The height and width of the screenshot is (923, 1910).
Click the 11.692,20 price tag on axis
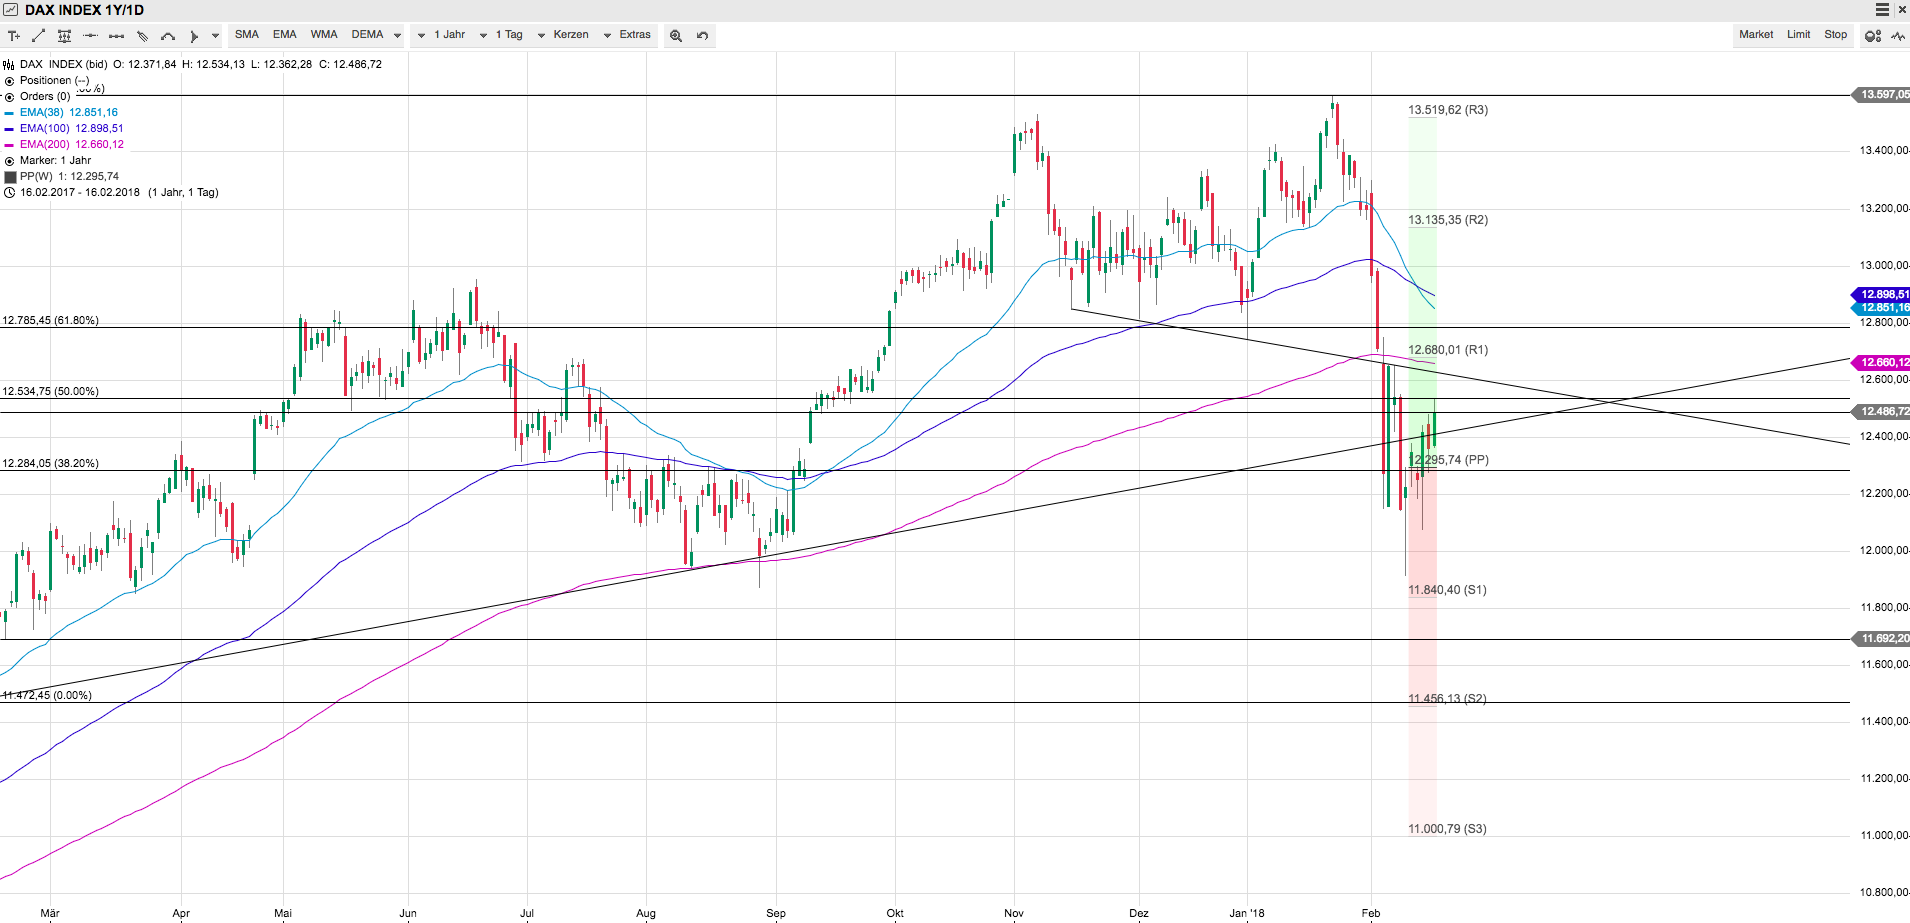point(1881,639)
